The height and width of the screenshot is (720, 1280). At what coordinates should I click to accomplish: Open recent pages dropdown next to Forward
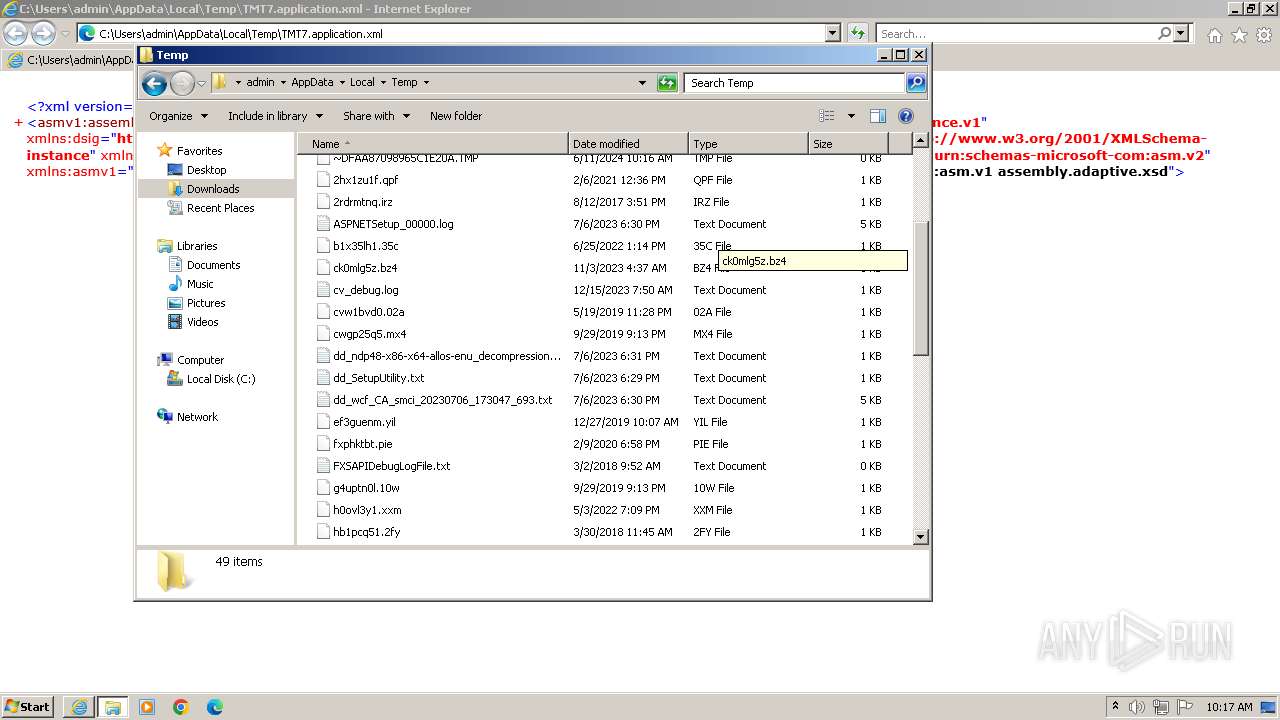(201, 83)
